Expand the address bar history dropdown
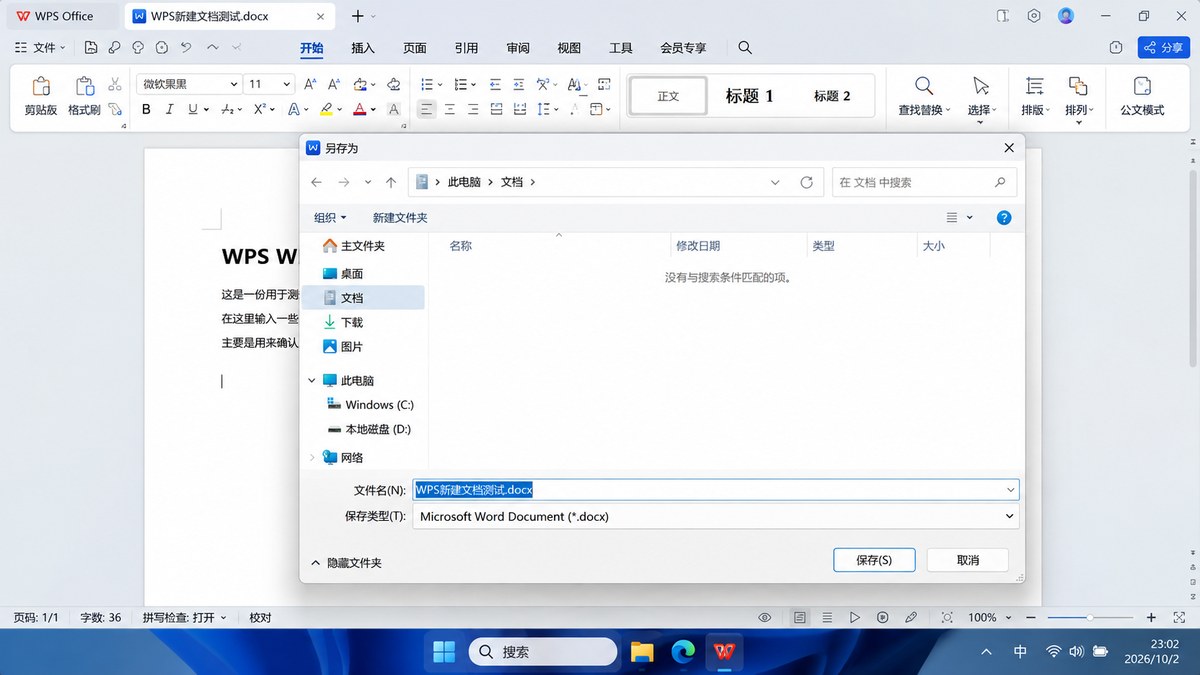 point(776,182)
